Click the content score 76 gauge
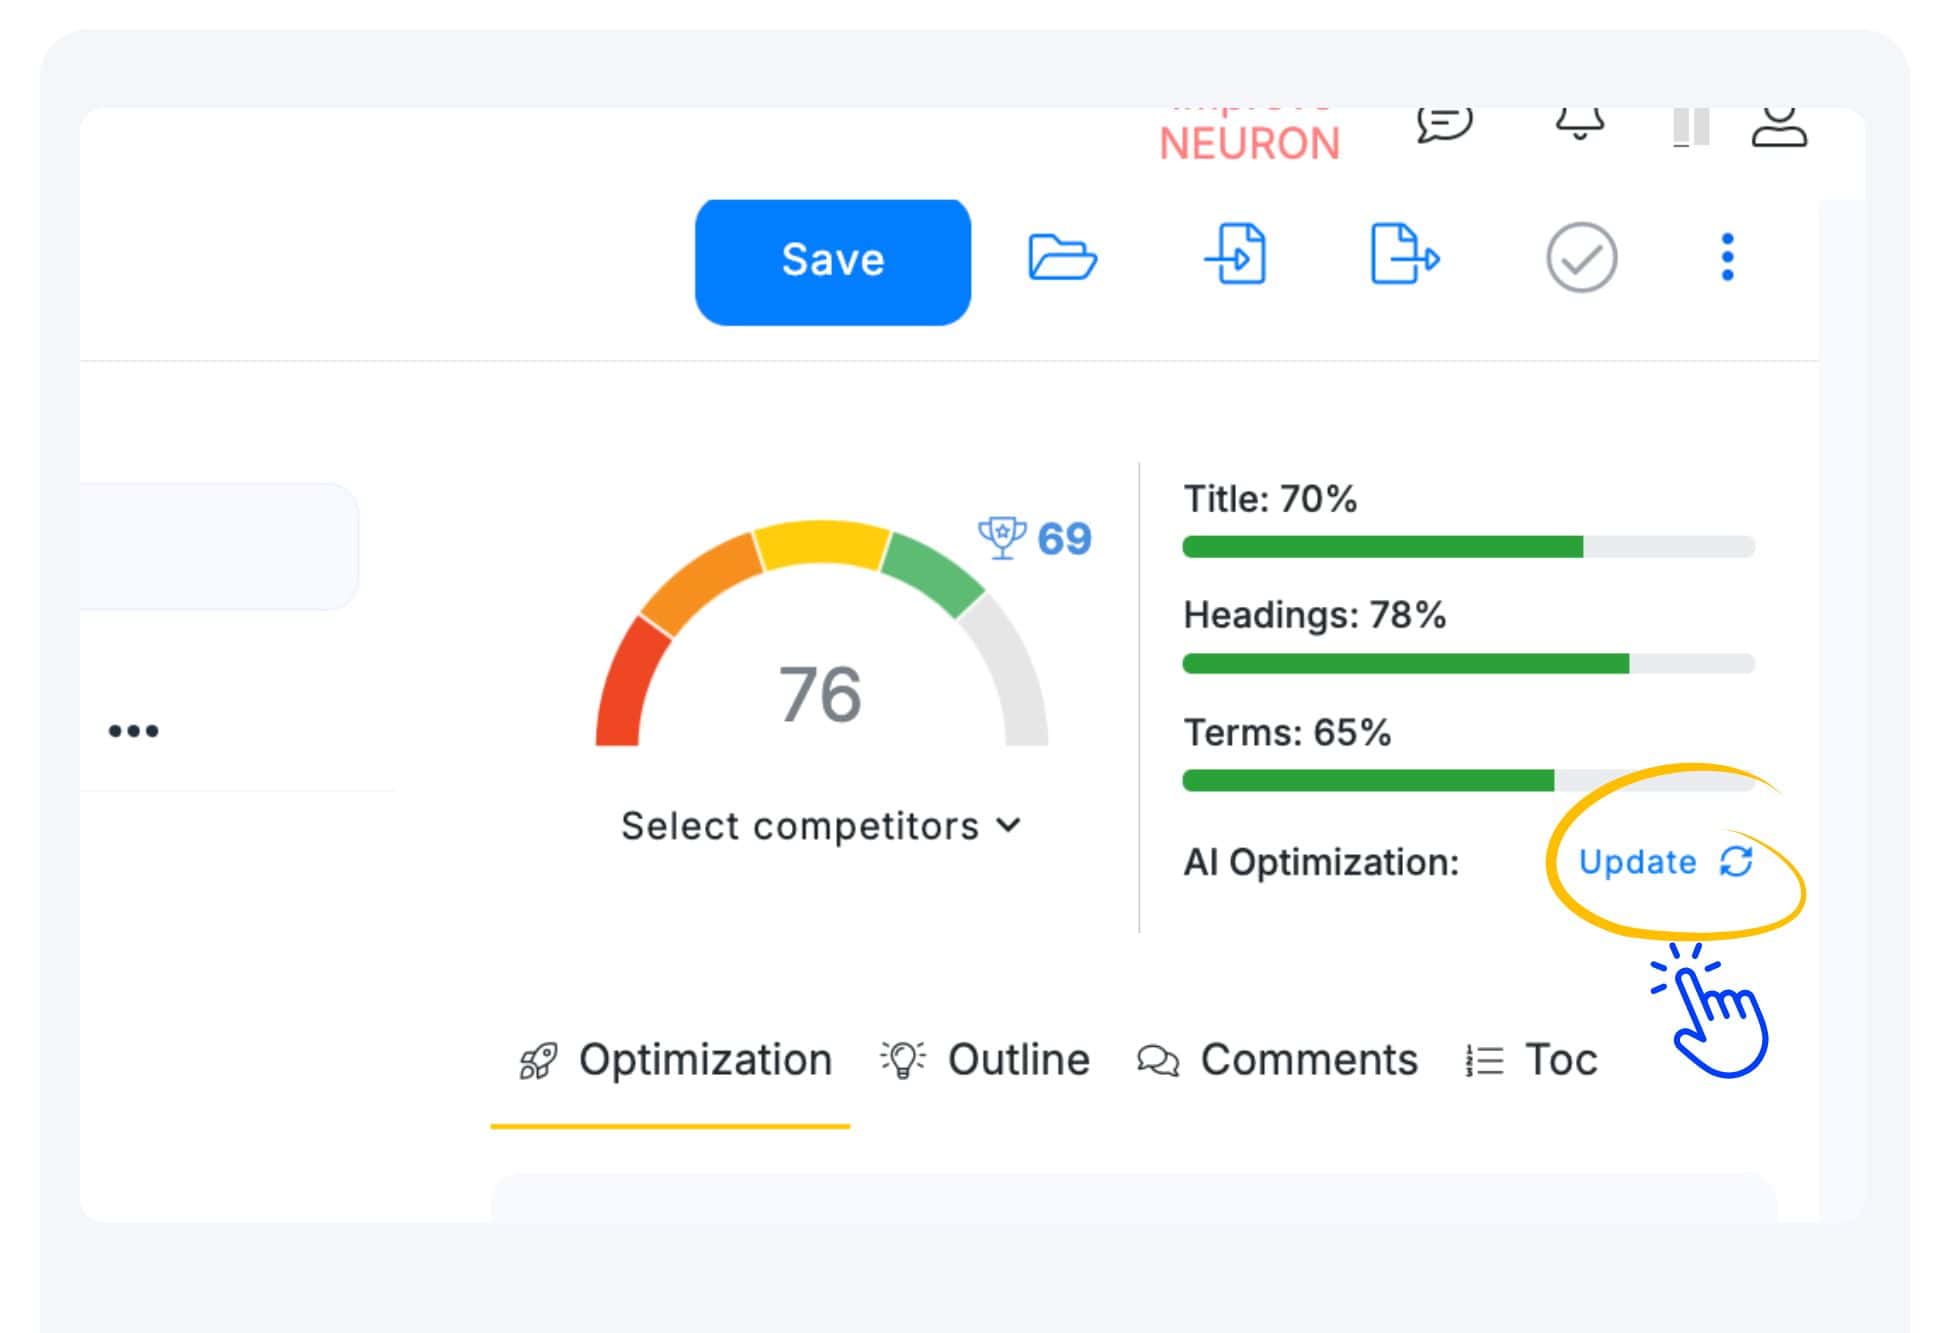 821,633
